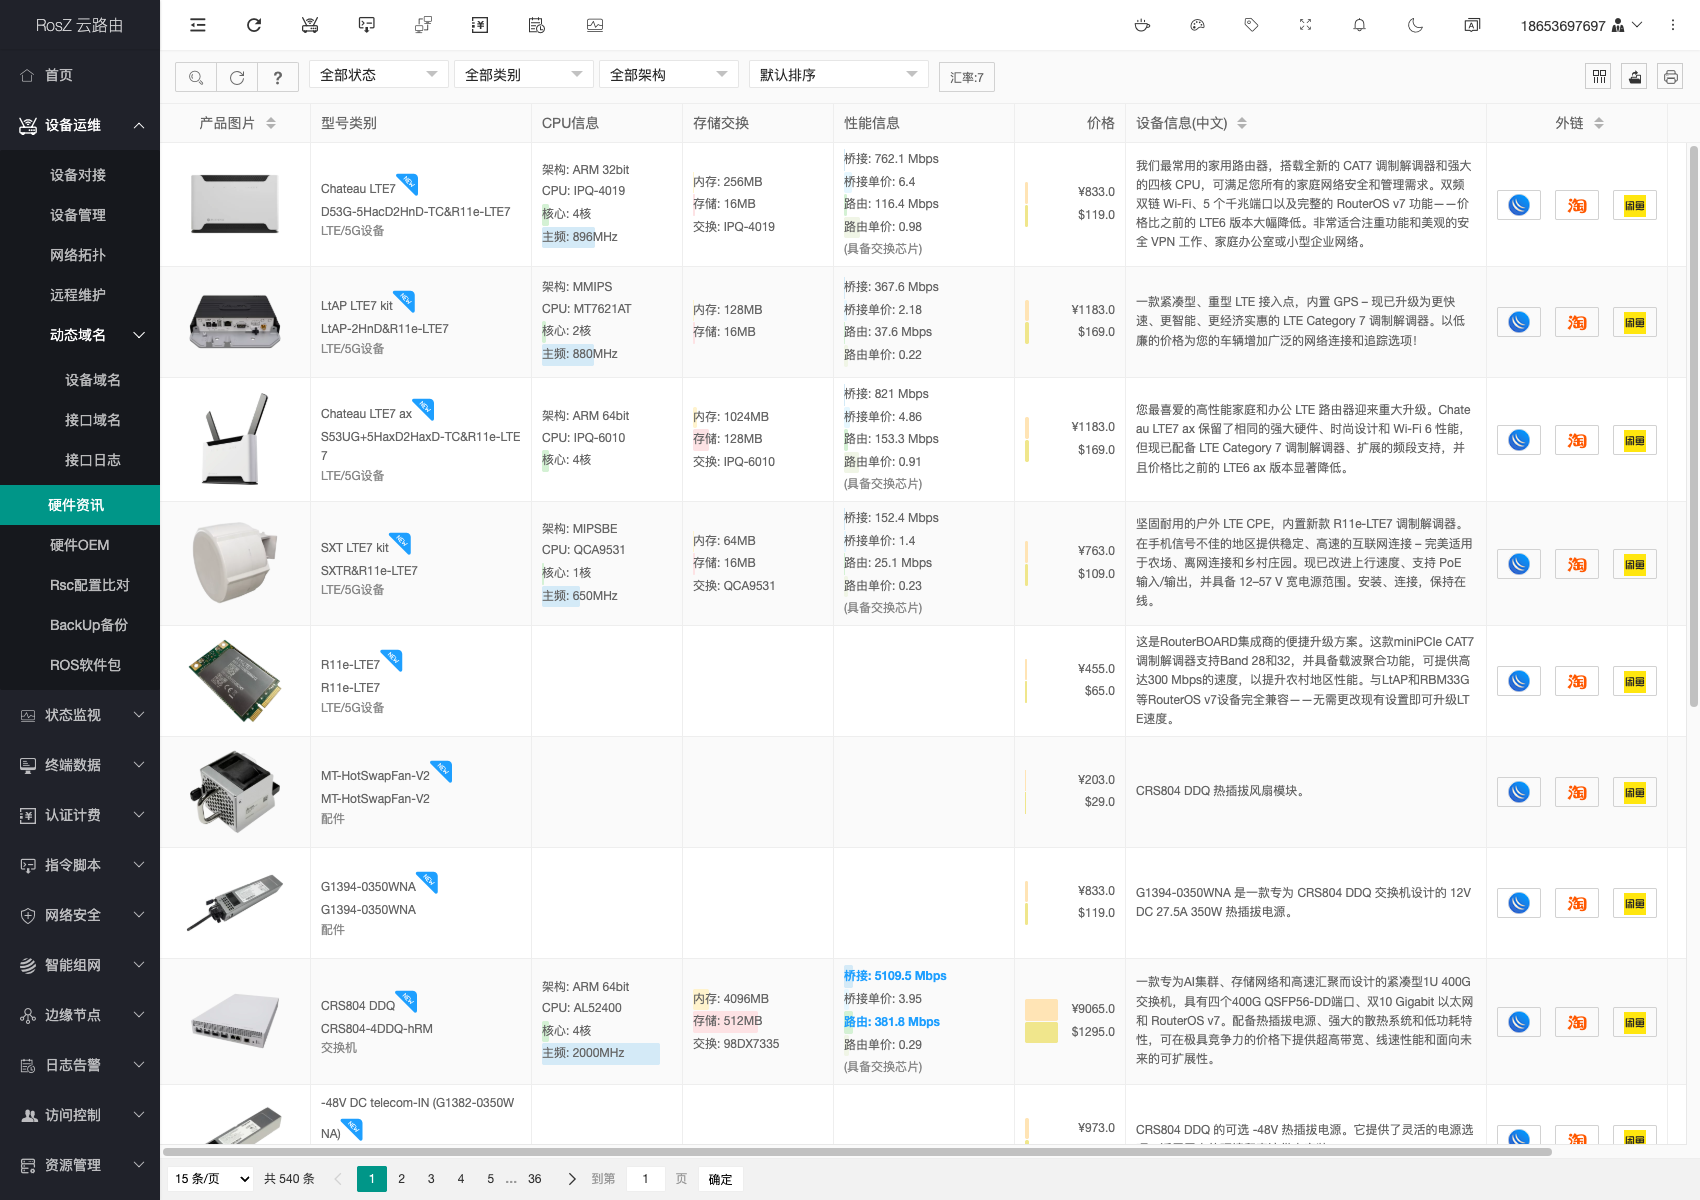Click the orange price bar for CRS804 DDQ
Screen dimensions: 1700x1200
tap(1041, 1009)
